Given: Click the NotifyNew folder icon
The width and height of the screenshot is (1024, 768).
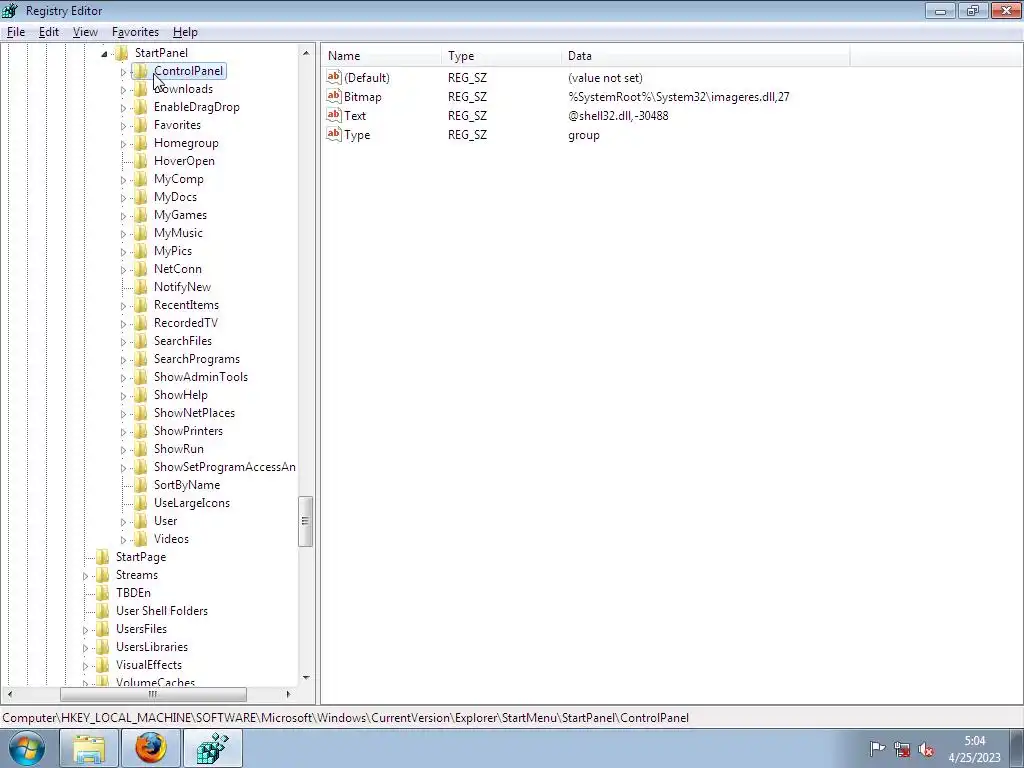Looking at the screenshot, I should click(x=140, y=287).
